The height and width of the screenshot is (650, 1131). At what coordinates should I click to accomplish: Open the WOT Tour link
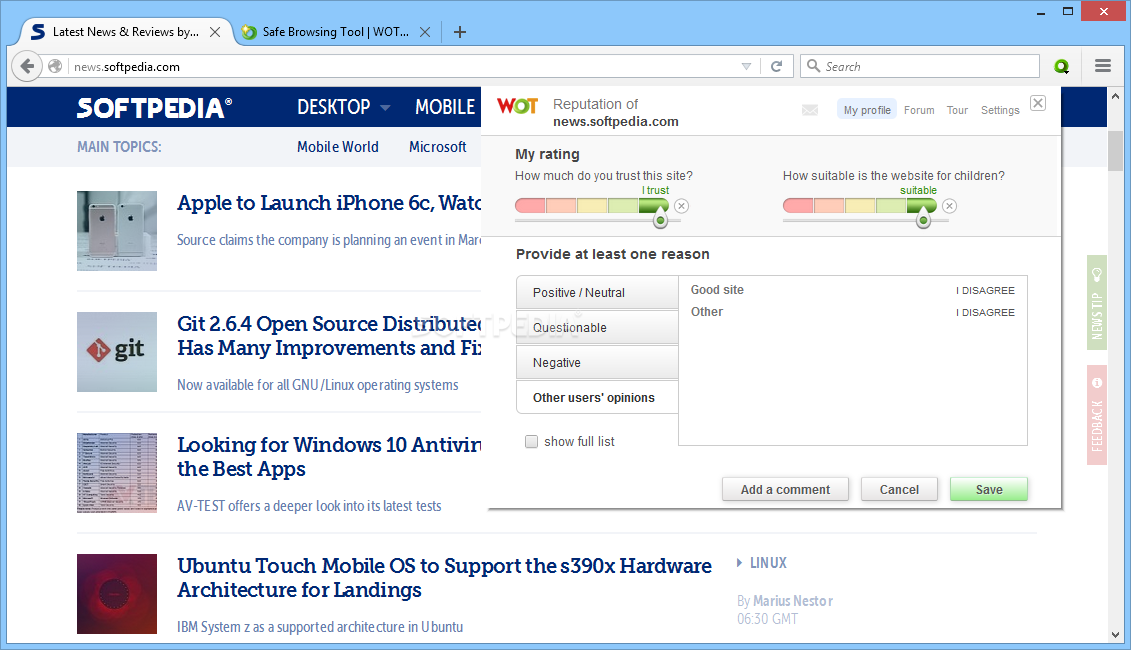(x=957, y=110)
